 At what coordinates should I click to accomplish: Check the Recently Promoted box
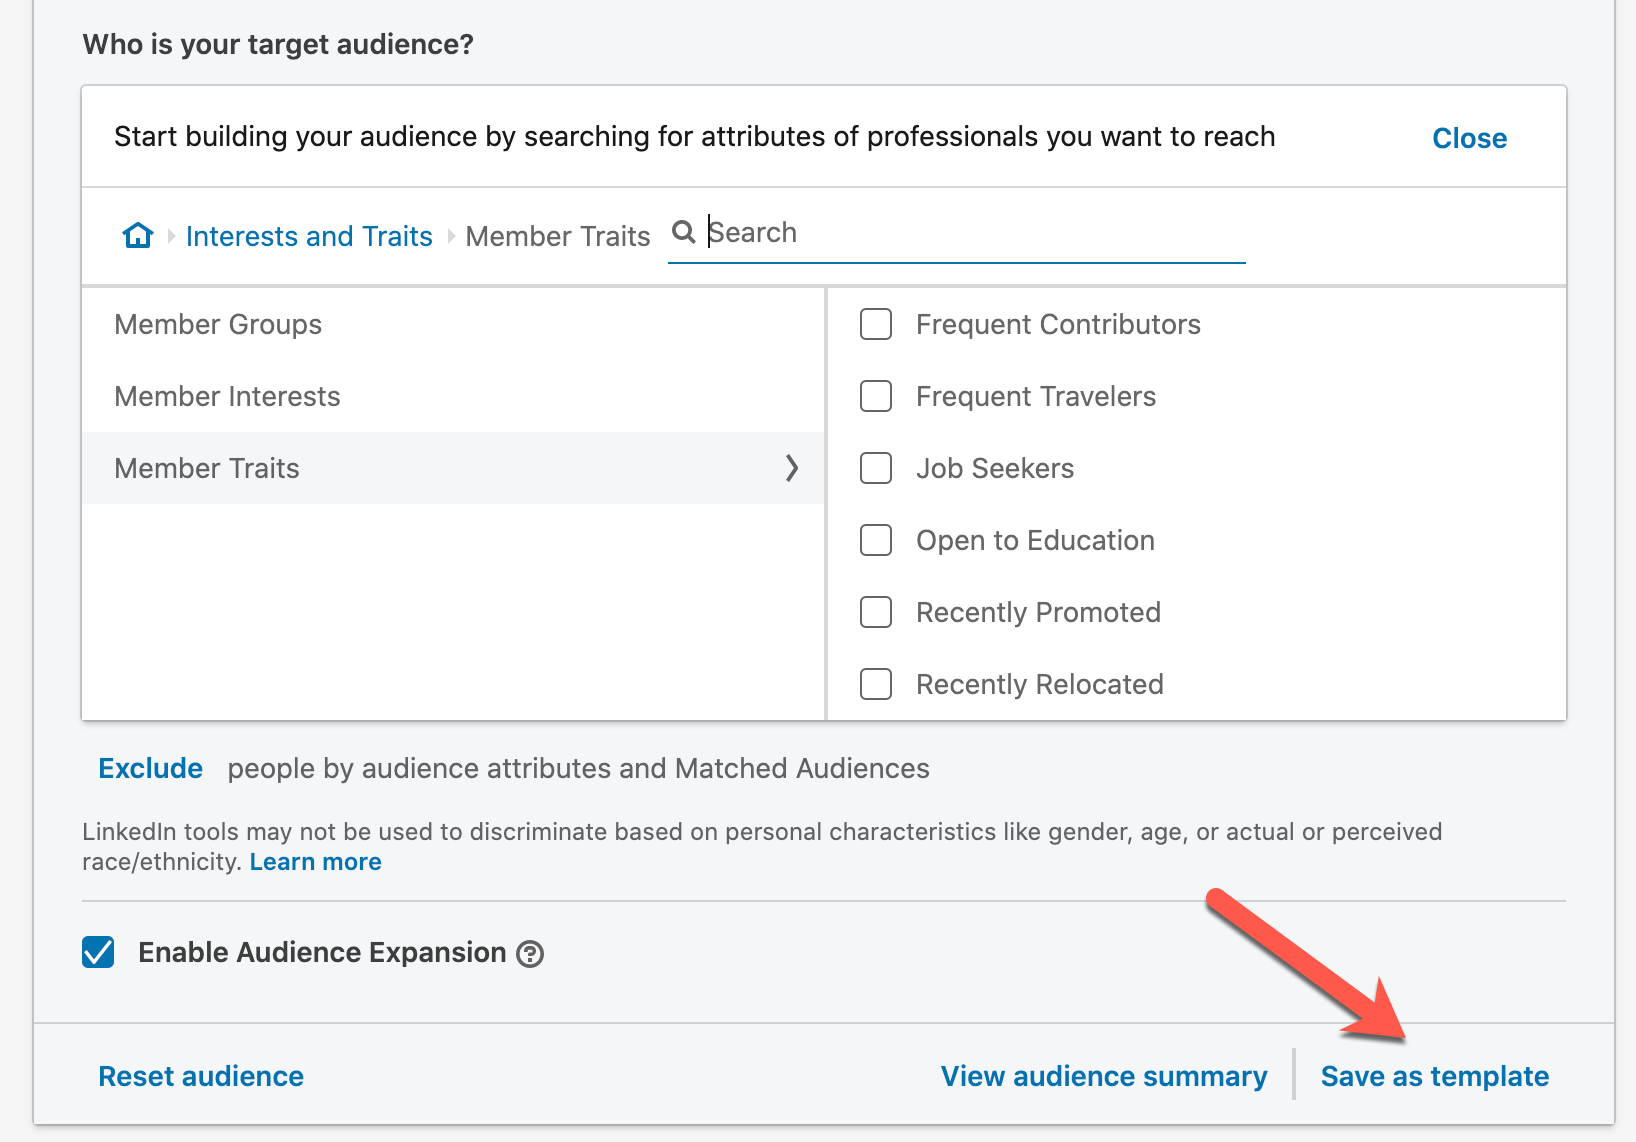[876, 612]
